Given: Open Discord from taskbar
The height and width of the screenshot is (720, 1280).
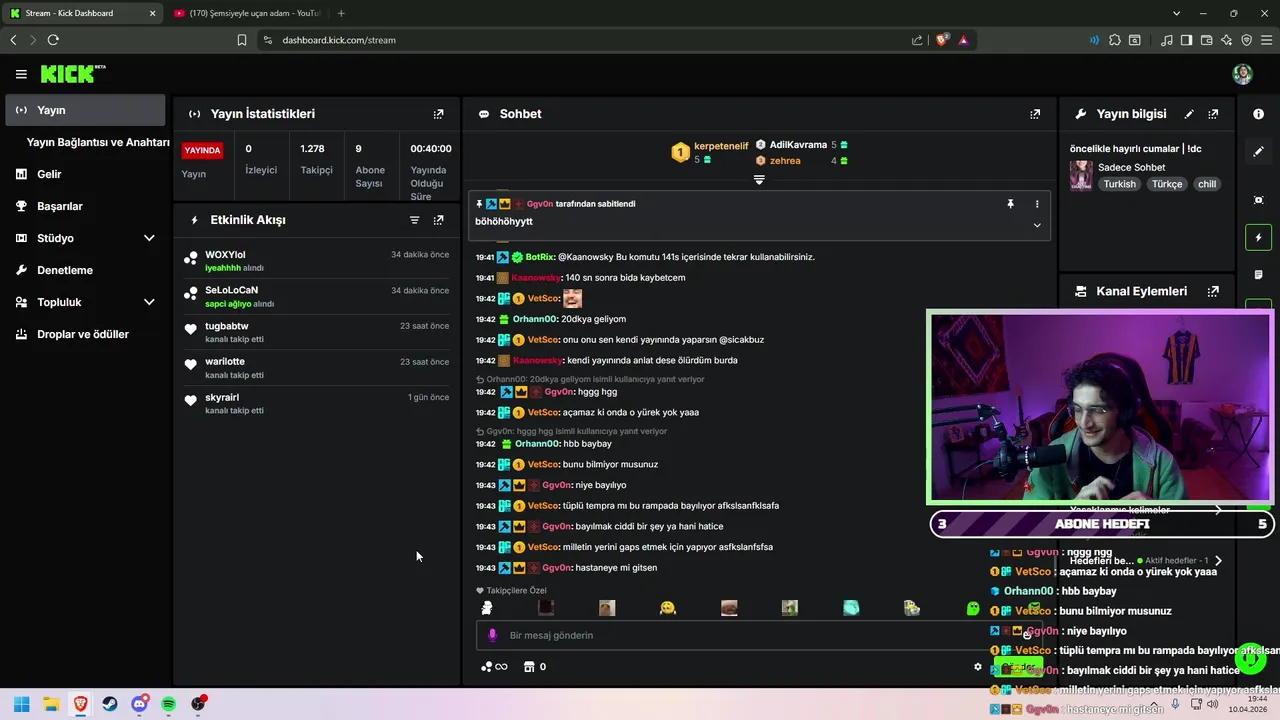Looking at the screenshot, I should [140, 704].
